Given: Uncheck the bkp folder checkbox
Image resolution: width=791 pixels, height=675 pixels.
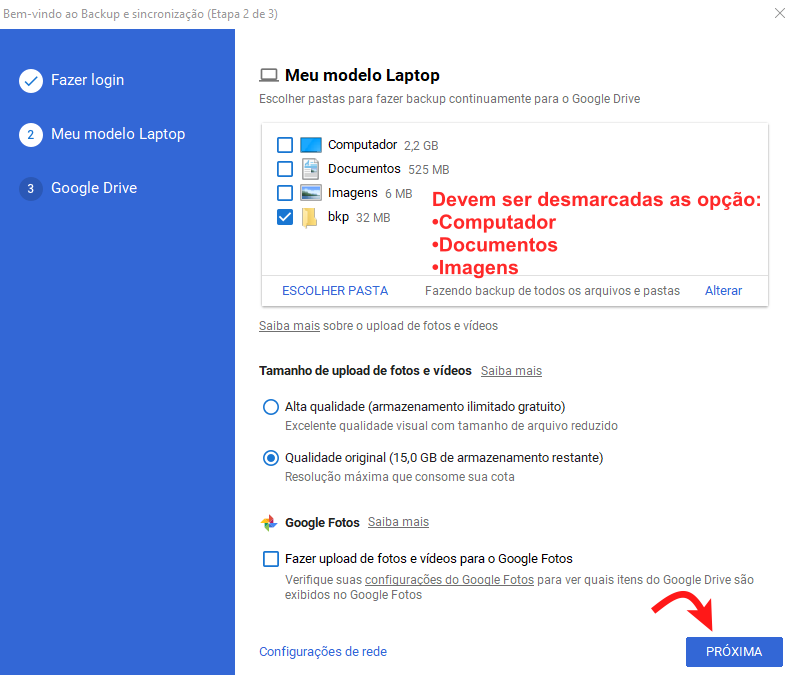Looking at the screenshot, I should coord(285,217).
